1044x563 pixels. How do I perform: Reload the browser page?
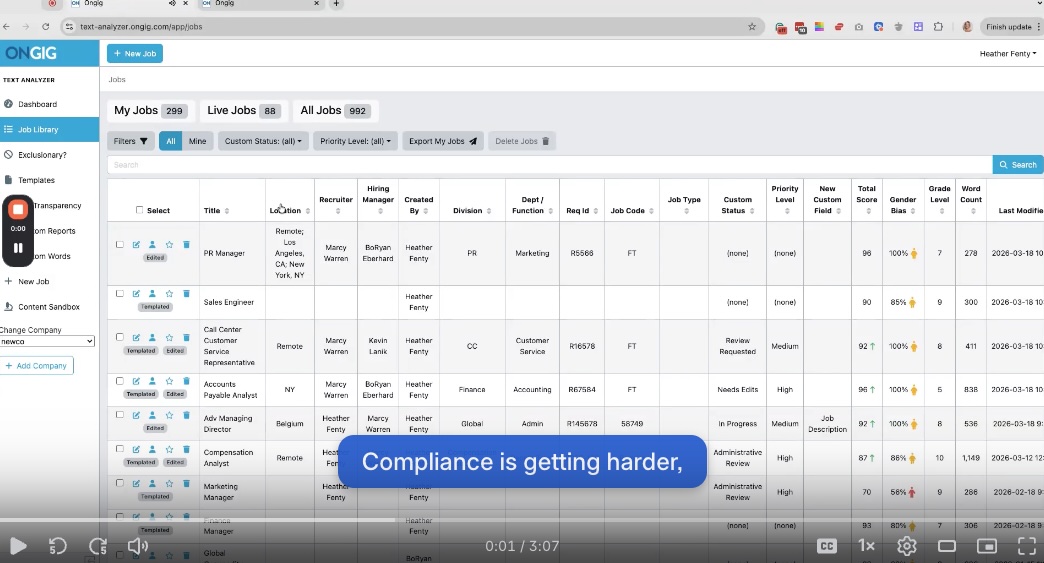(x=45, y=27)
